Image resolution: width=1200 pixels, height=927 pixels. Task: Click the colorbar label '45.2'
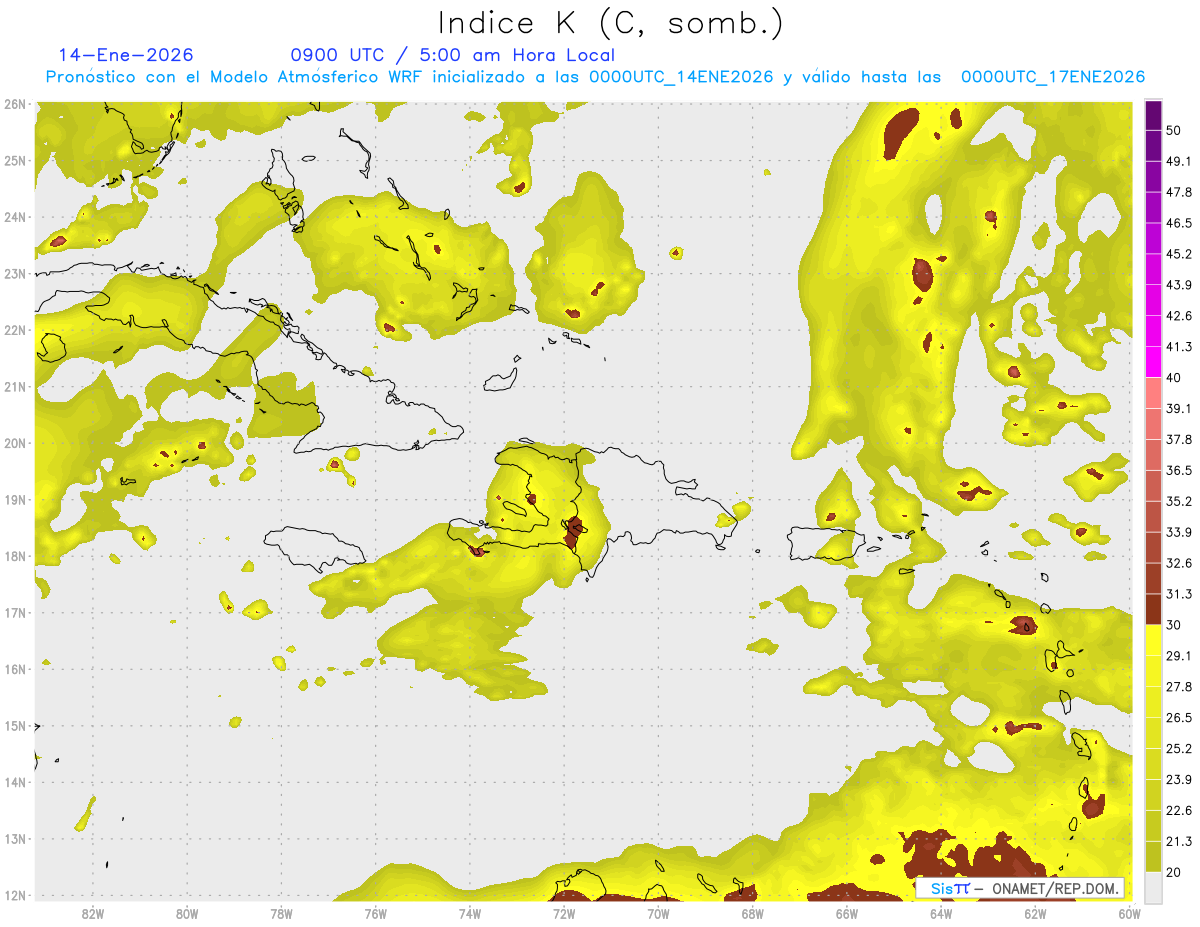(x=1179, y=254)
